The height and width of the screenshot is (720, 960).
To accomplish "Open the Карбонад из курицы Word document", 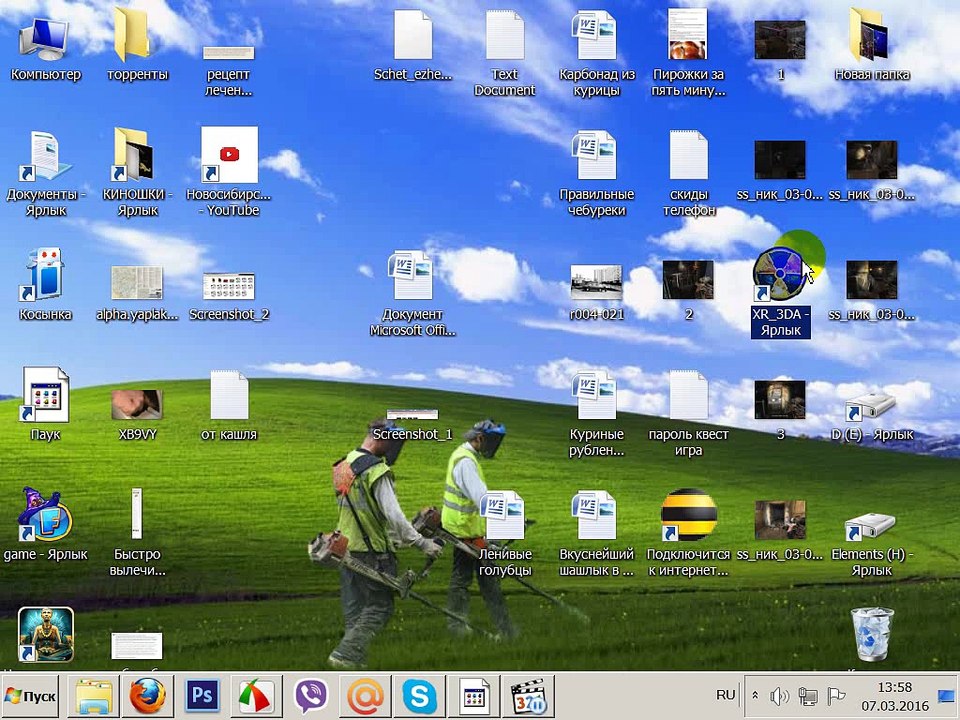I will click(x=596, y=51).
